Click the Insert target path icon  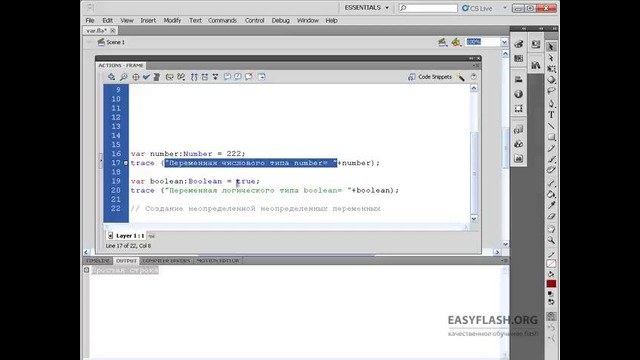pos(136,77)
